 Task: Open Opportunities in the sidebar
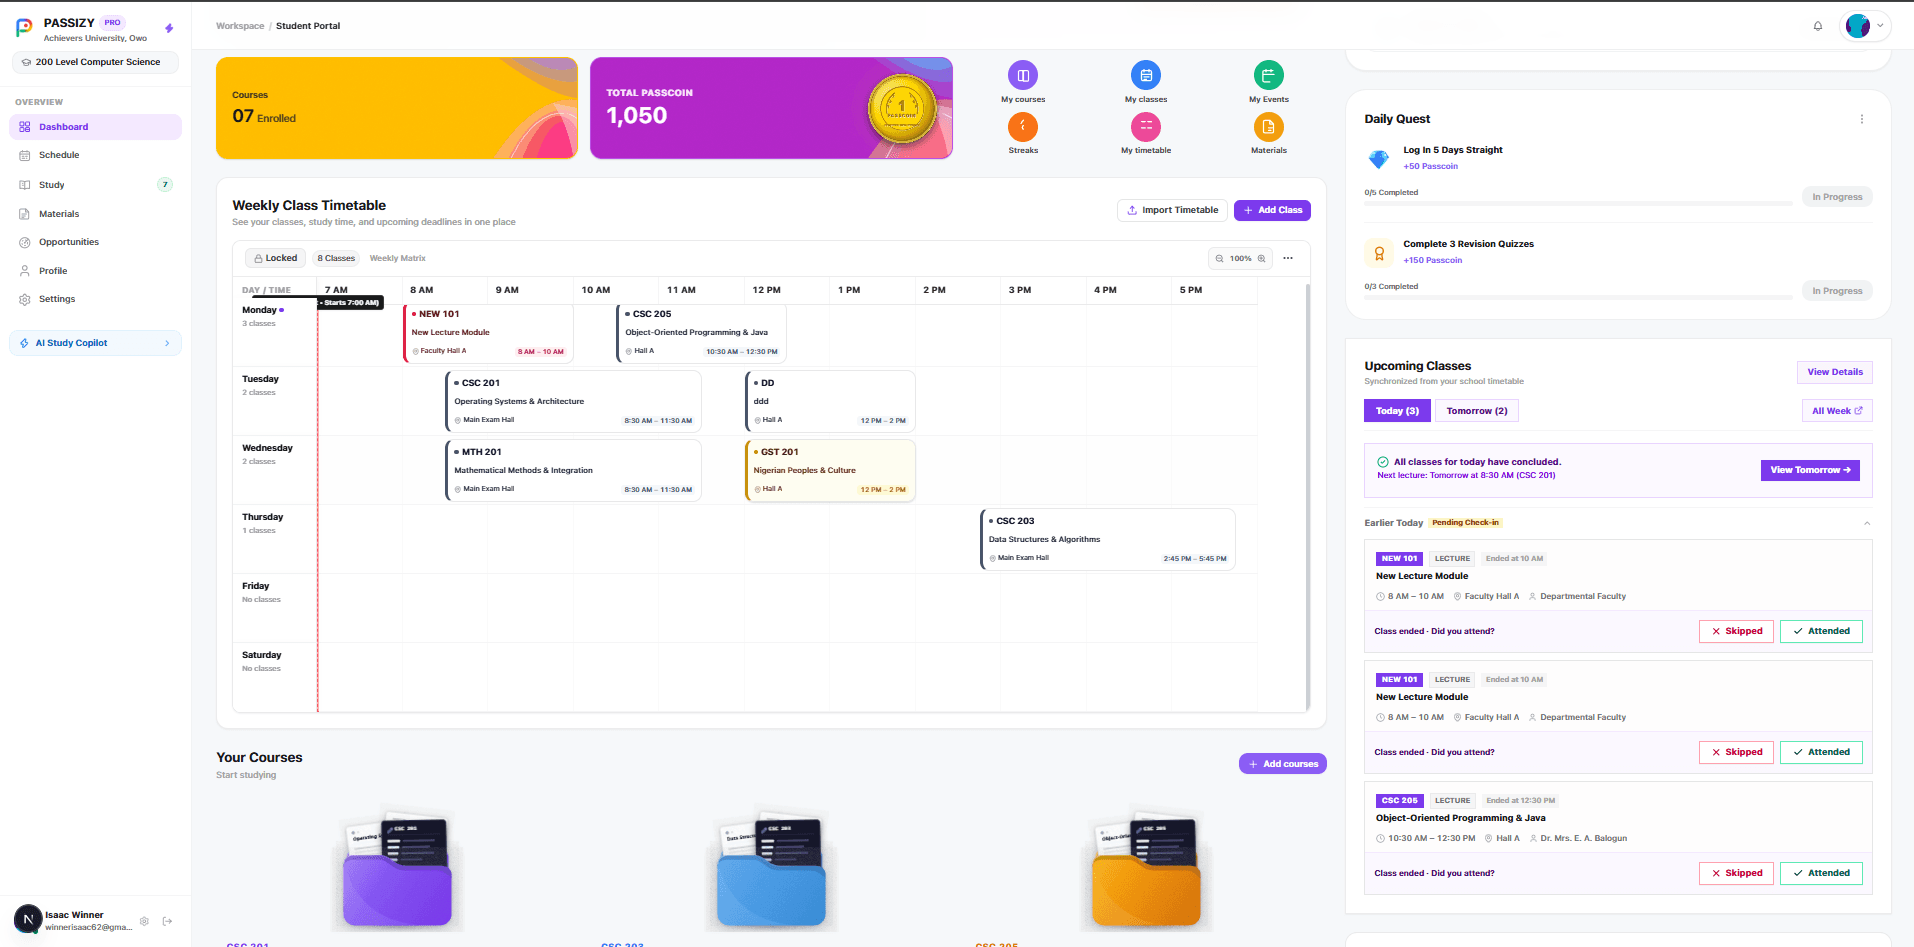(96, 242)
